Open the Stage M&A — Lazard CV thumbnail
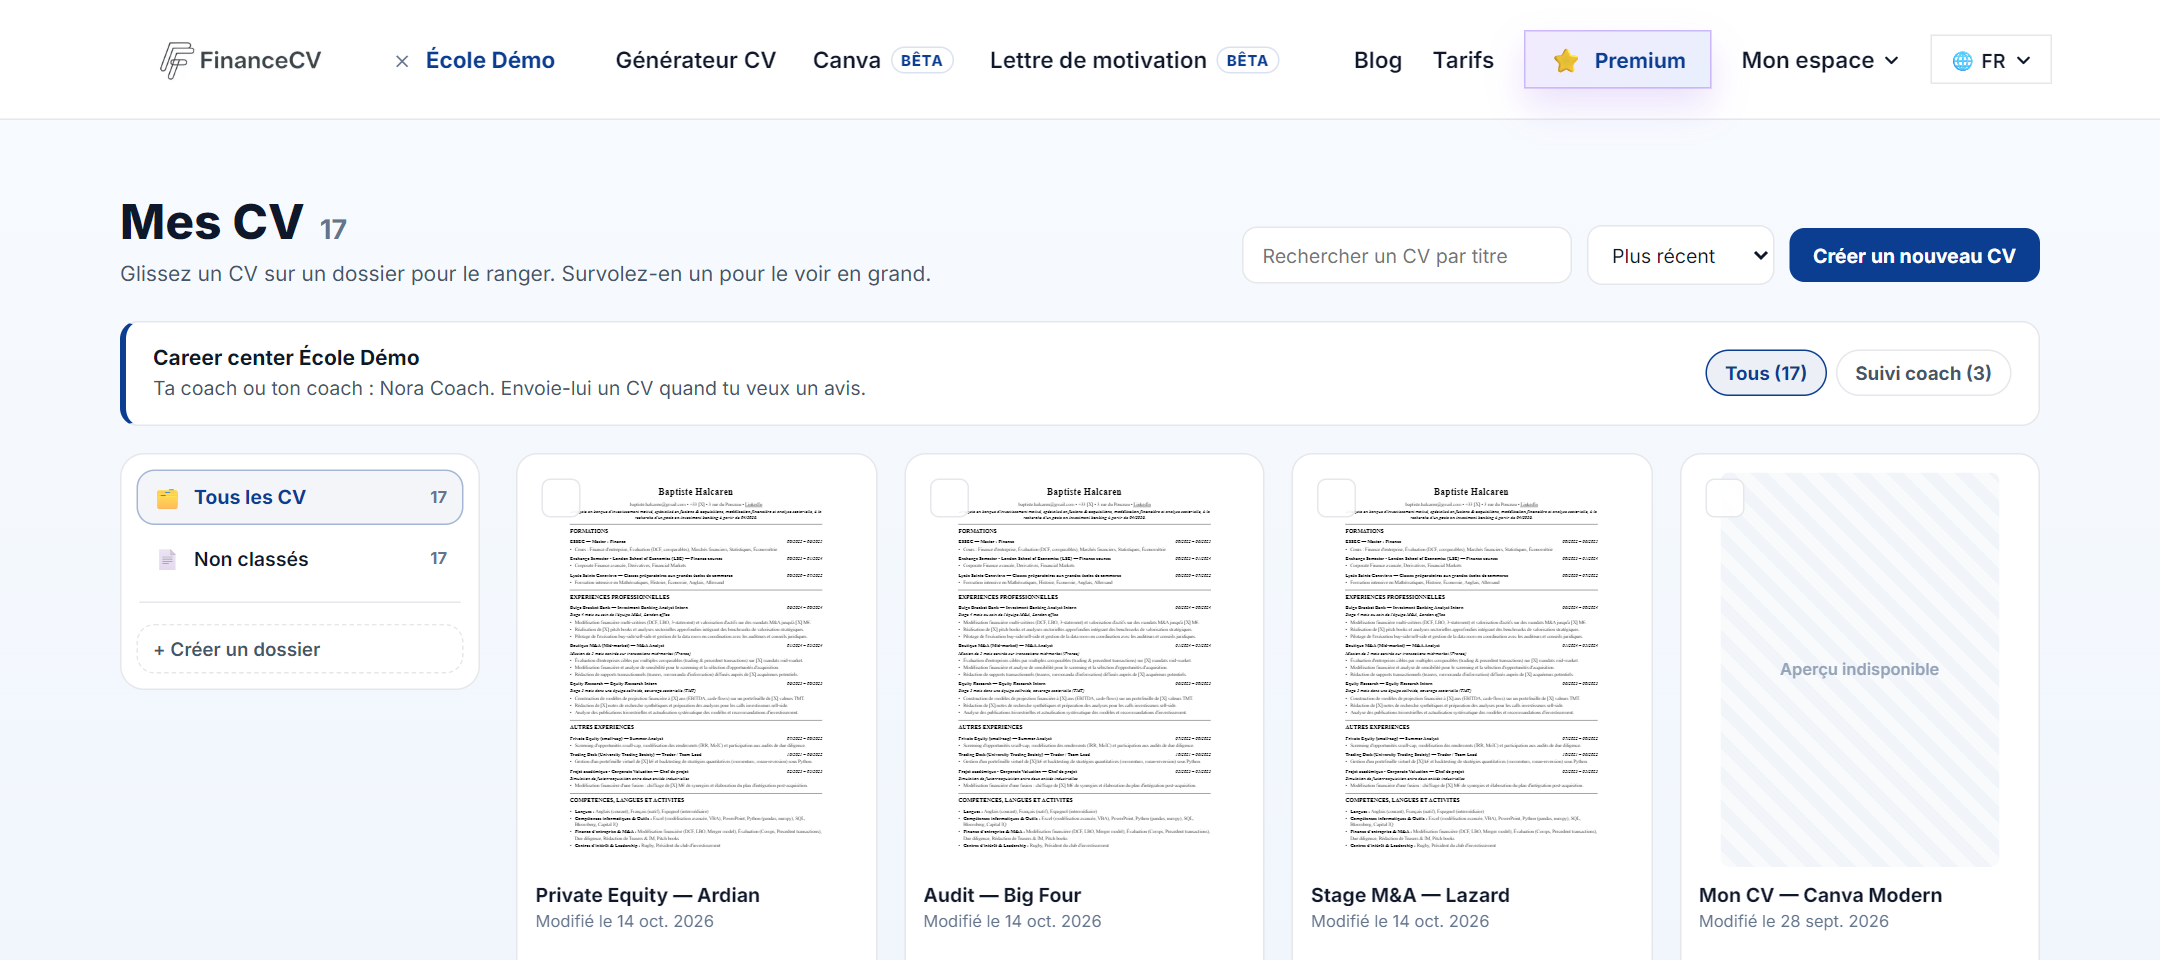This screenshot has height=960, width=2160. [x=1471, y=670]
